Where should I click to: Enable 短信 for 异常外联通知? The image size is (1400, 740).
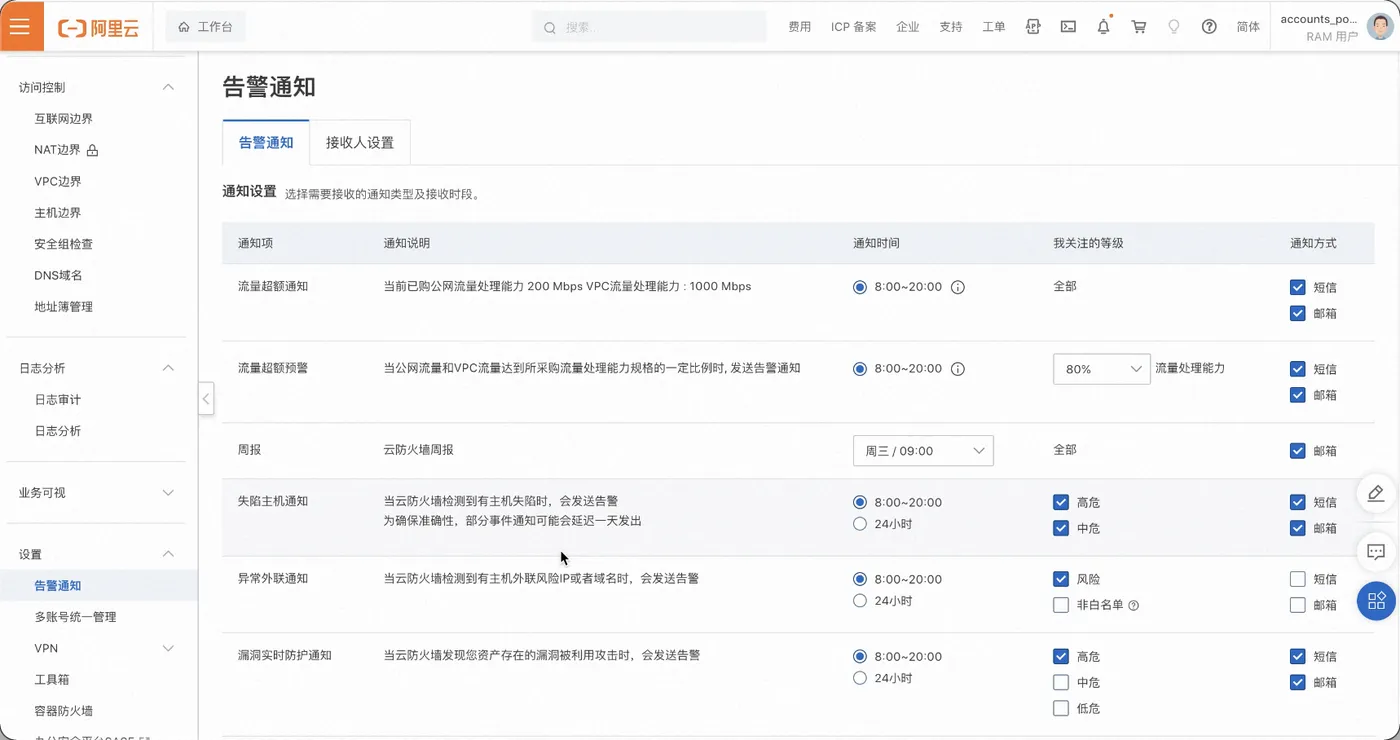click(x=1298, y=579)
